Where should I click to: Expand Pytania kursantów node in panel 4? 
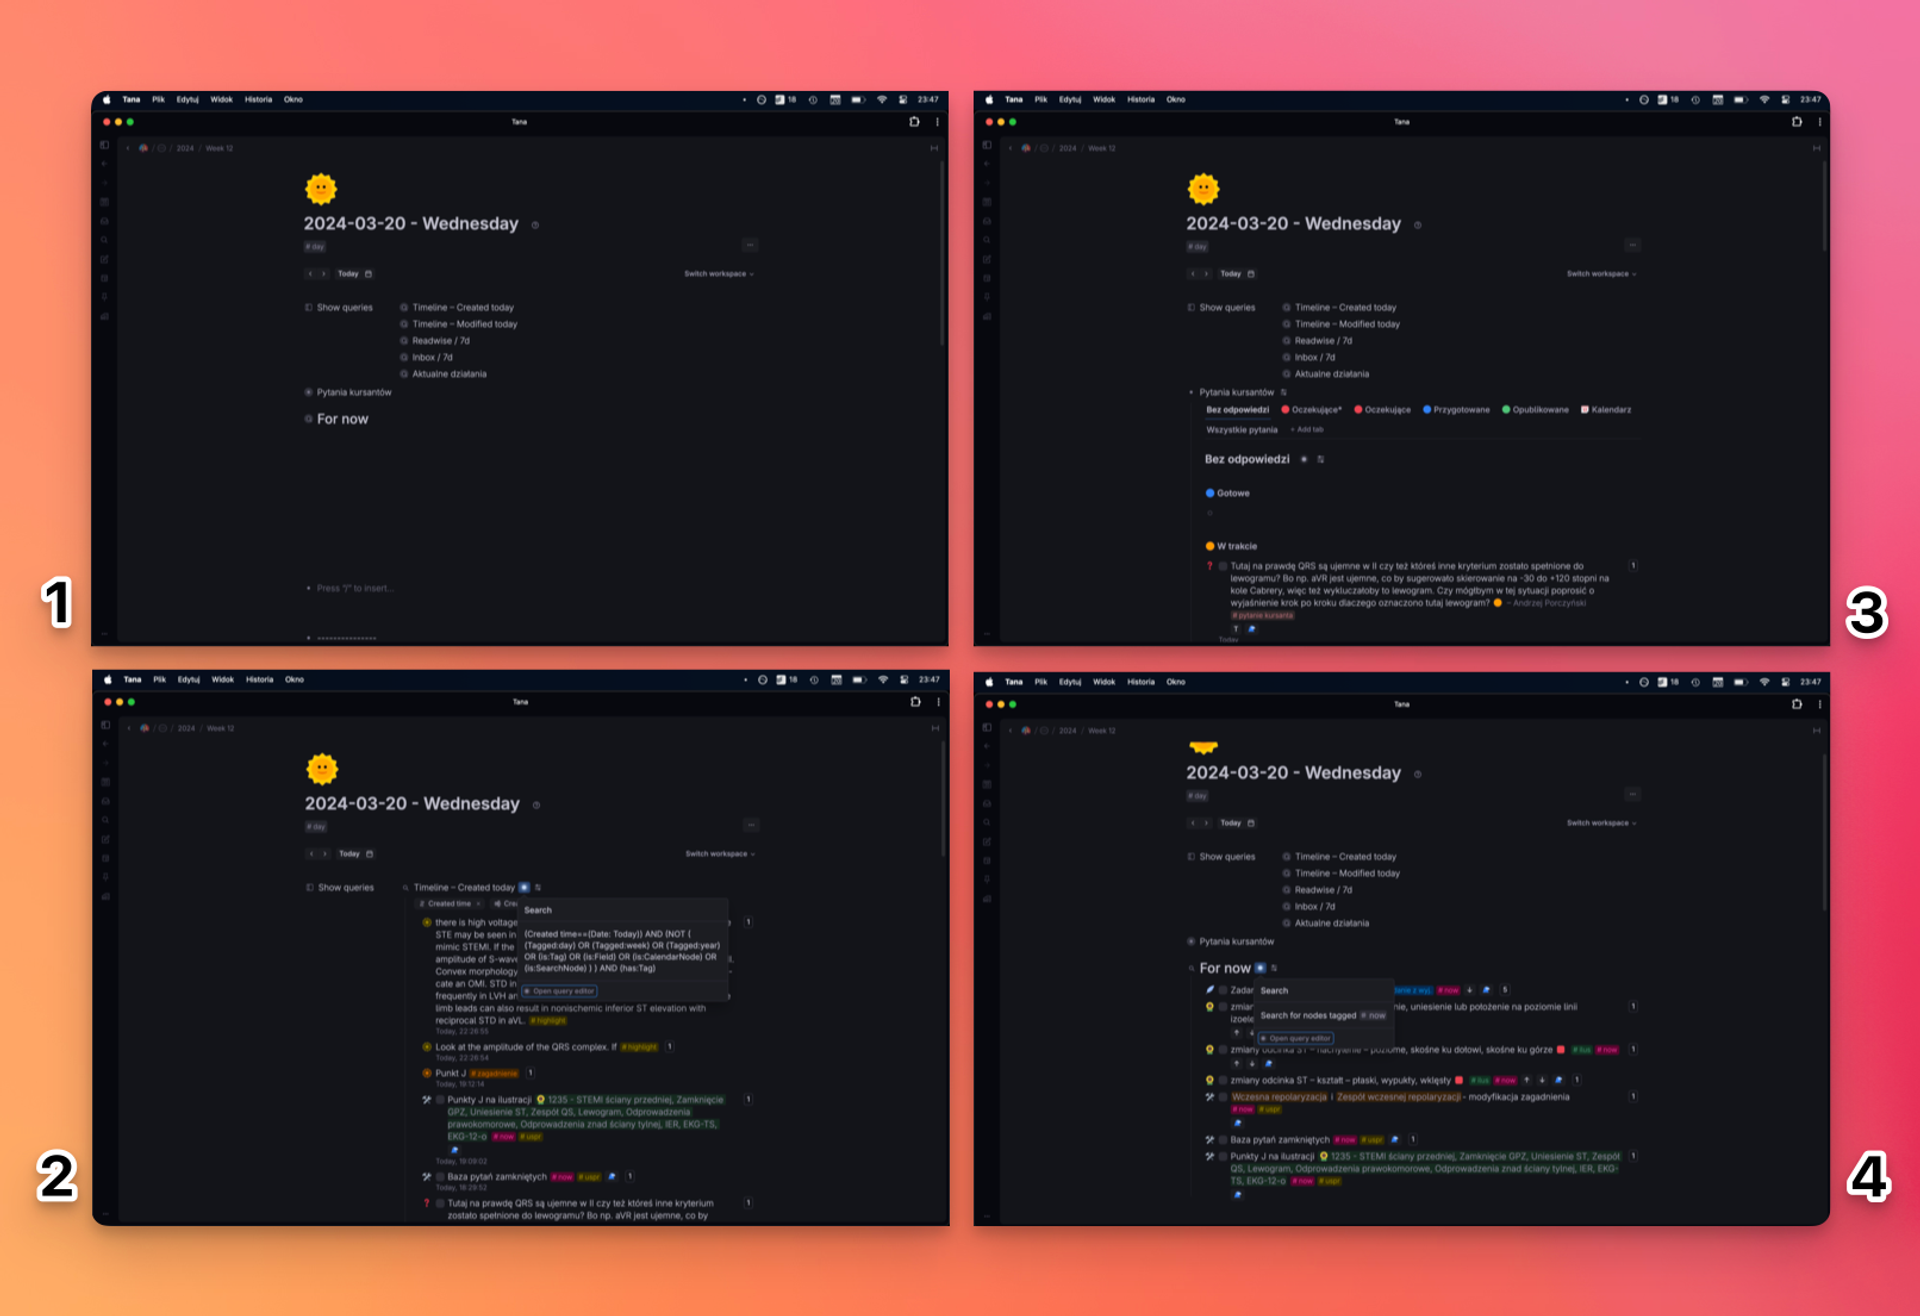[x=1191, y=942]
